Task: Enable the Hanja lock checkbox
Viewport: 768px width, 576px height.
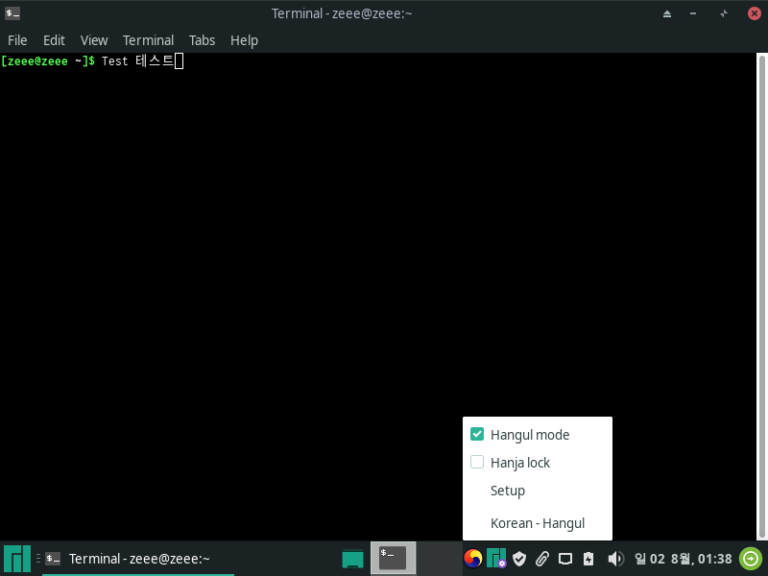Action: tap(477, 462)
